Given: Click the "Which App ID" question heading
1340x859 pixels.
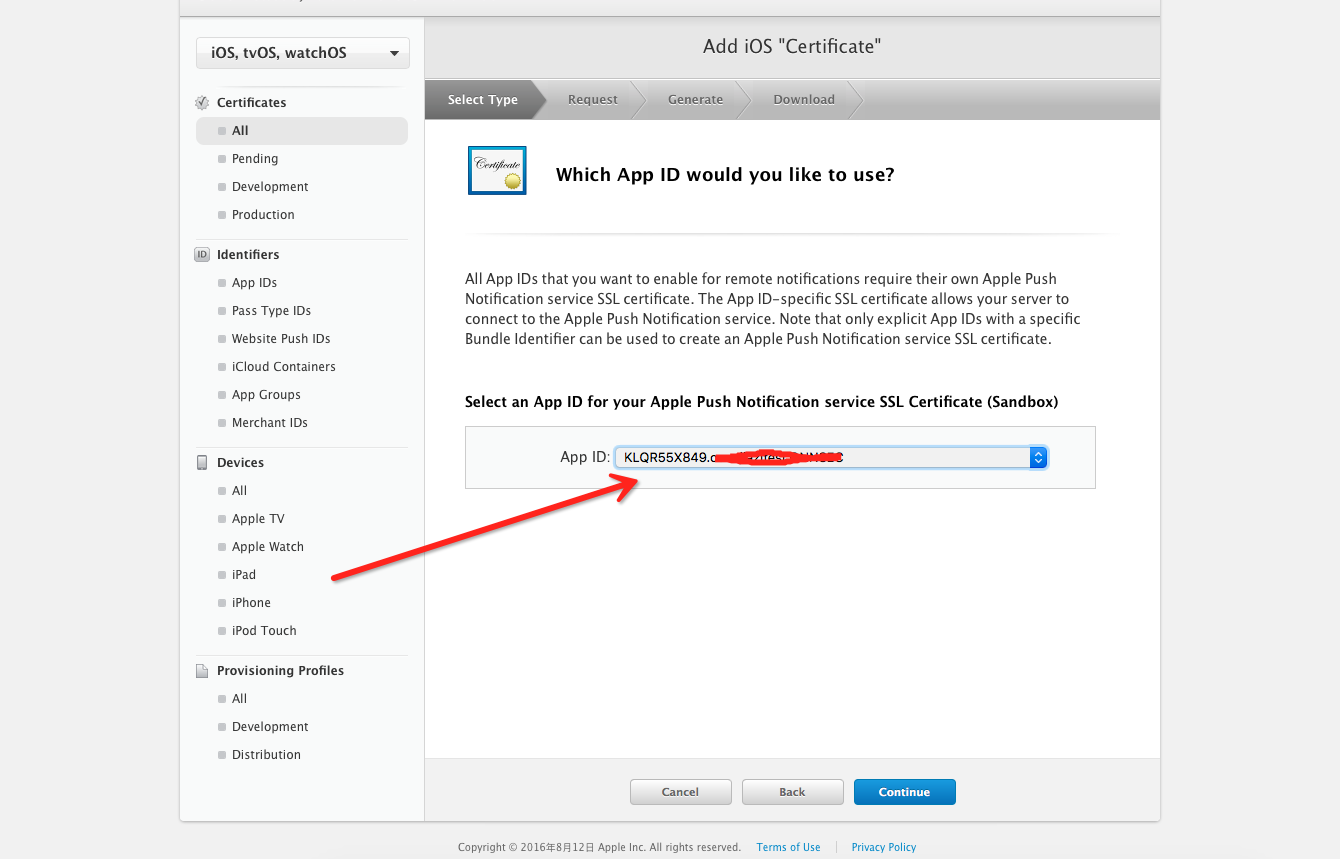Looking at the screenshot, I should tap(725, 175).
